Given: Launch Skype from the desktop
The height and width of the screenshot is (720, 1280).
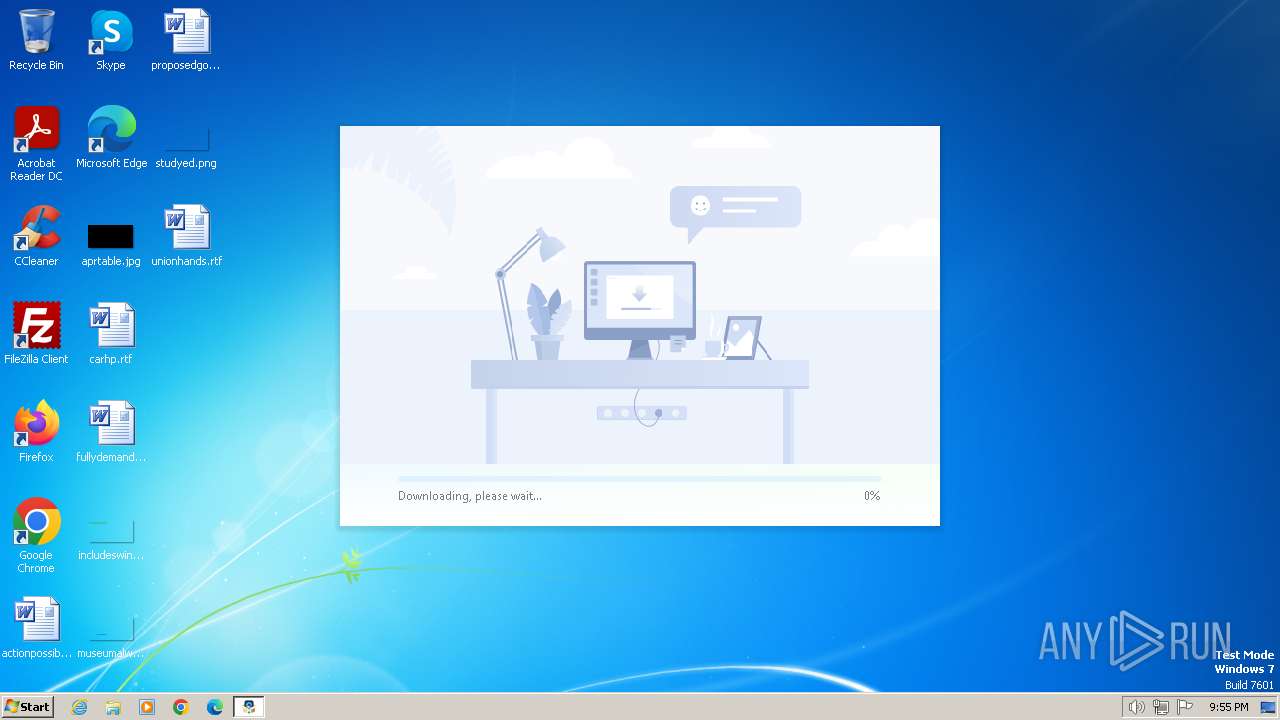Looking at the screenshot, I should [111, 40].
